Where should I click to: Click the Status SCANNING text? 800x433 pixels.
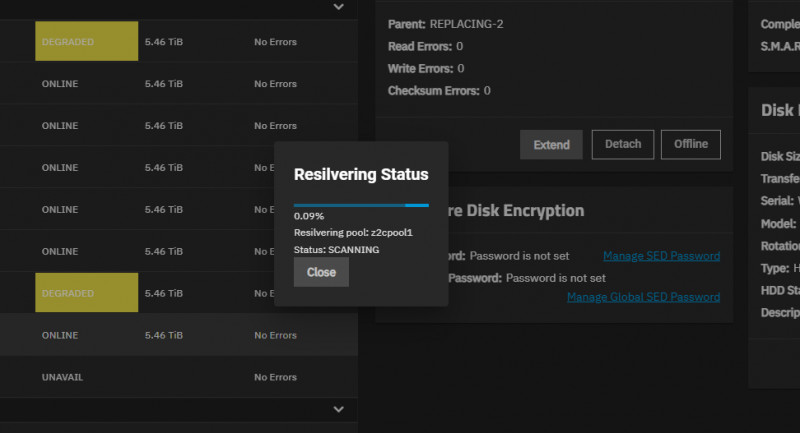[x=336, y=249]
